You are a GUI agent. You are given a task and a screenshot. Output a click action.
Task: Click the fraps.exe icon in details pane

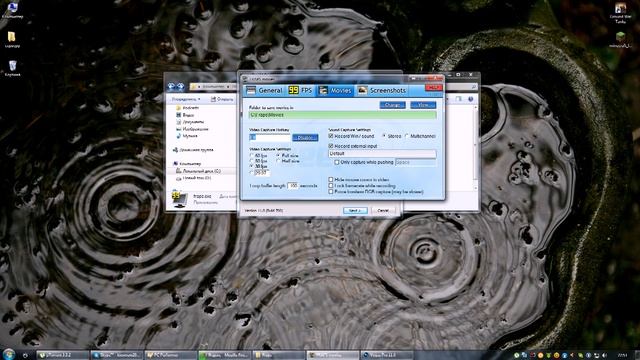pos(180,200)
